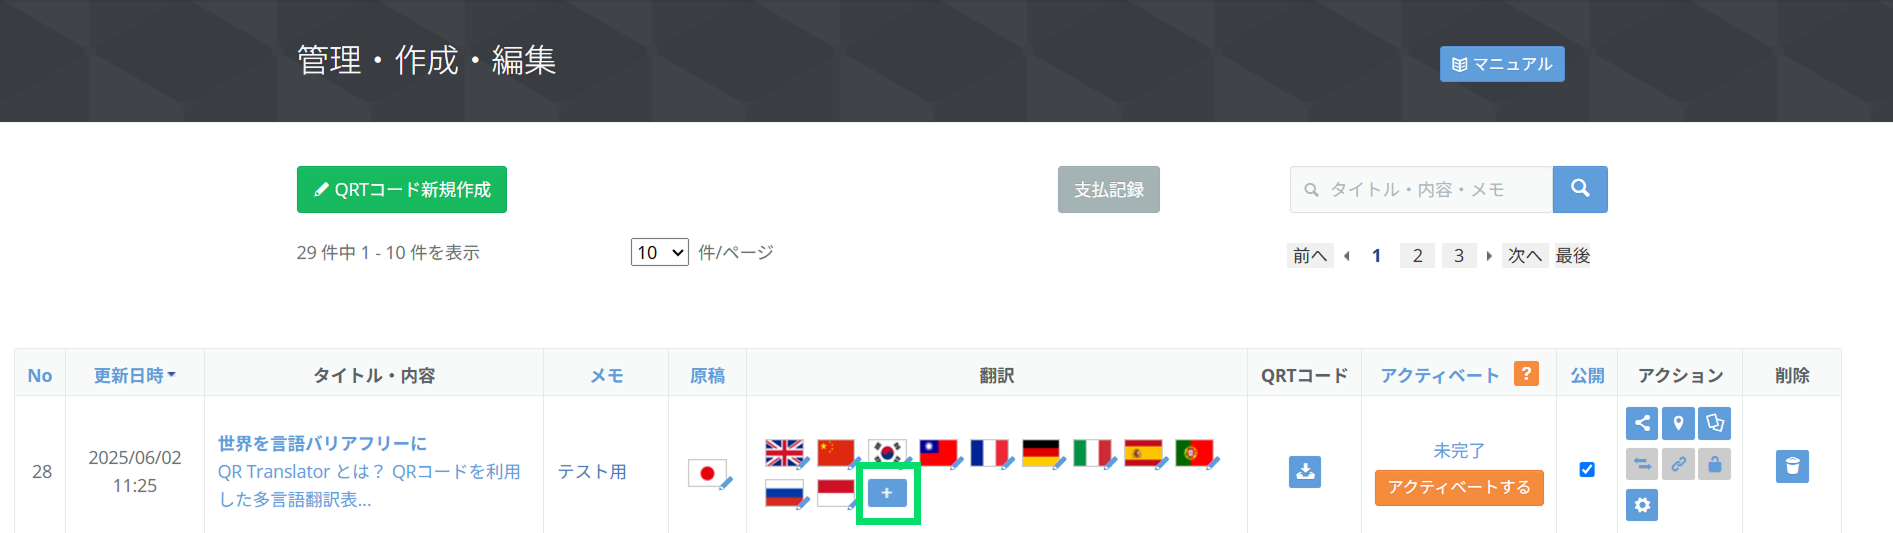Edit the UK flag English translation
Image resolution: width=1893 pixels, height=533 pixels.
pyautogui.click(x=786, y=453)
